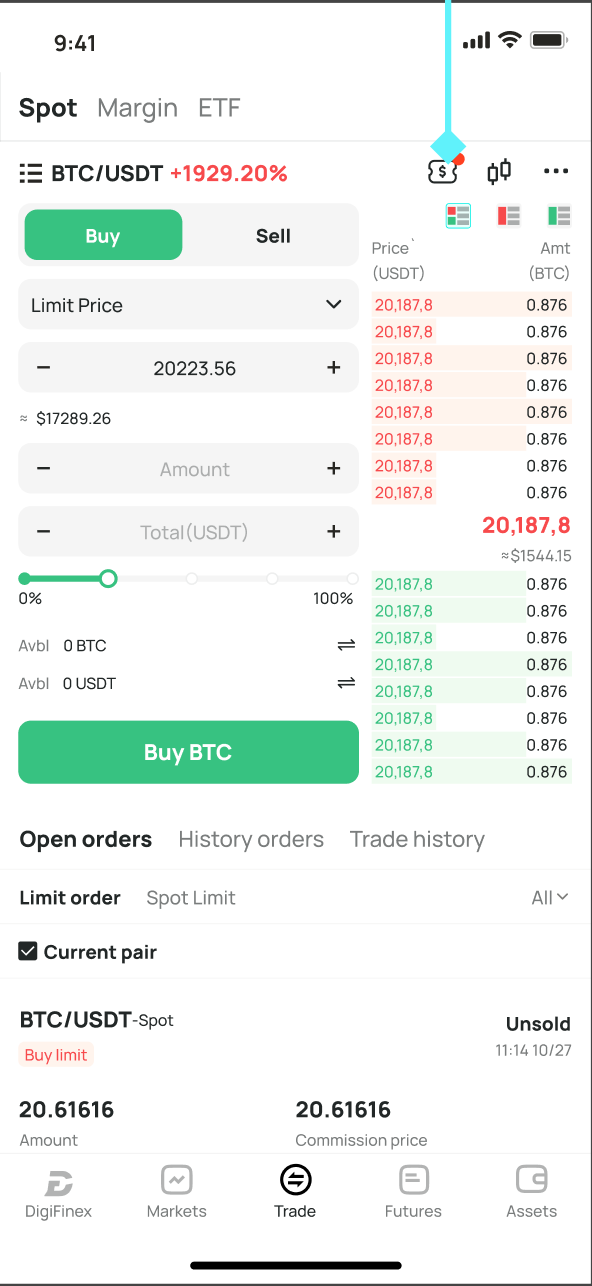Screen dimensions: 592x1286
Task: Open the All filter dropdown
Action: coord(550,898)
